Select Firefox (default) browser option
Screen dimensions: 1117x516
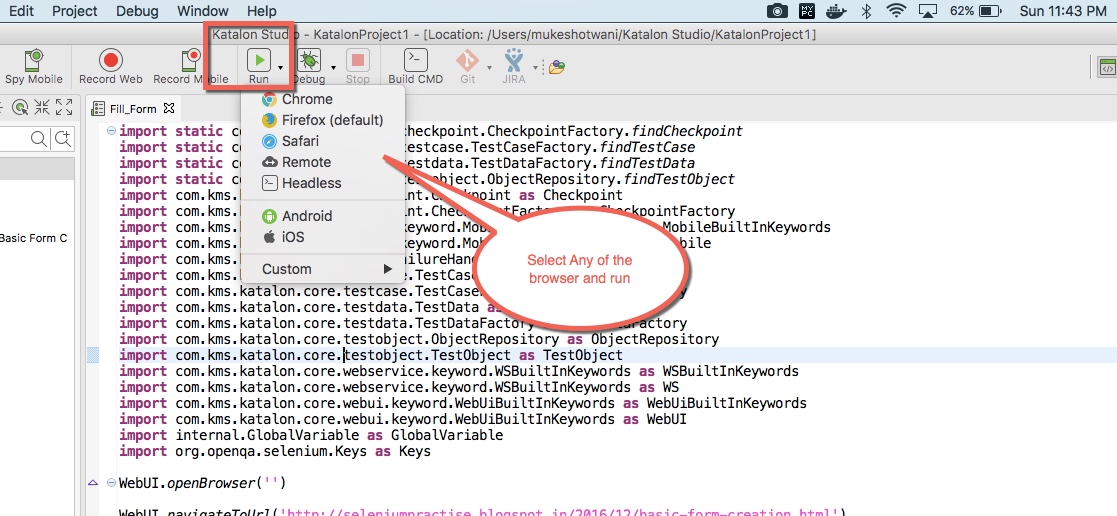tap(332, 120)
